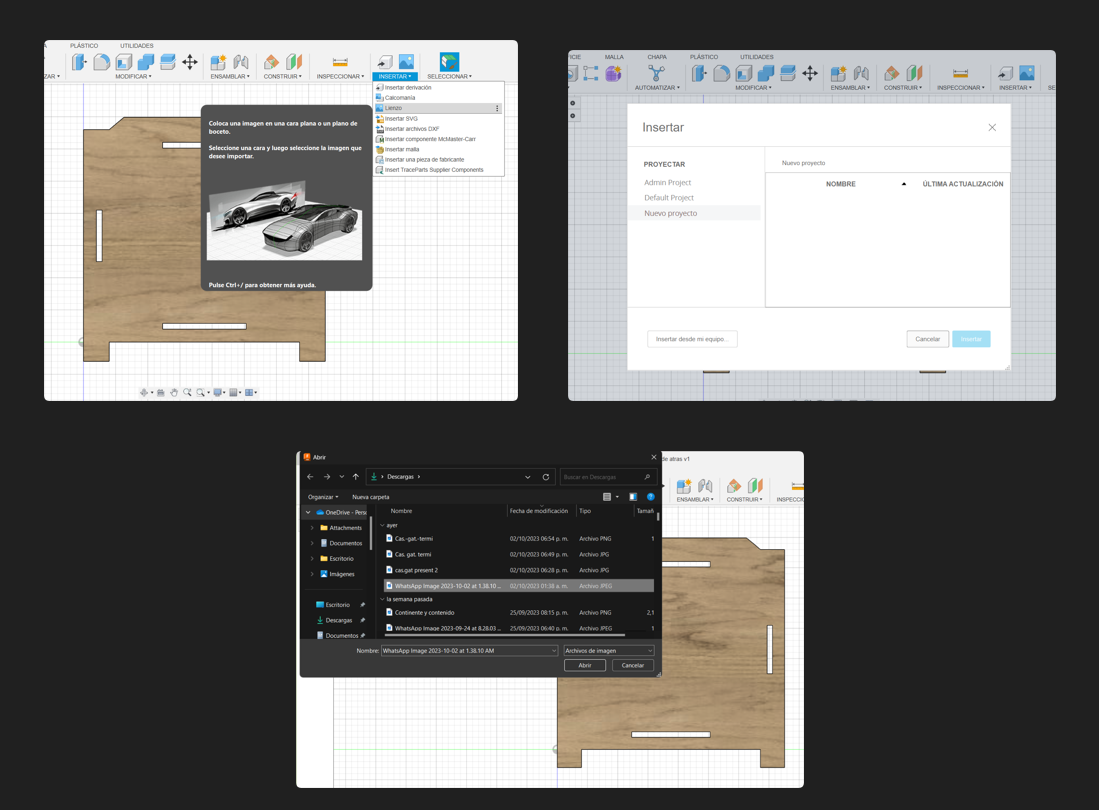Click the Buscar en Descargas search field

click(x=607, y=476)
